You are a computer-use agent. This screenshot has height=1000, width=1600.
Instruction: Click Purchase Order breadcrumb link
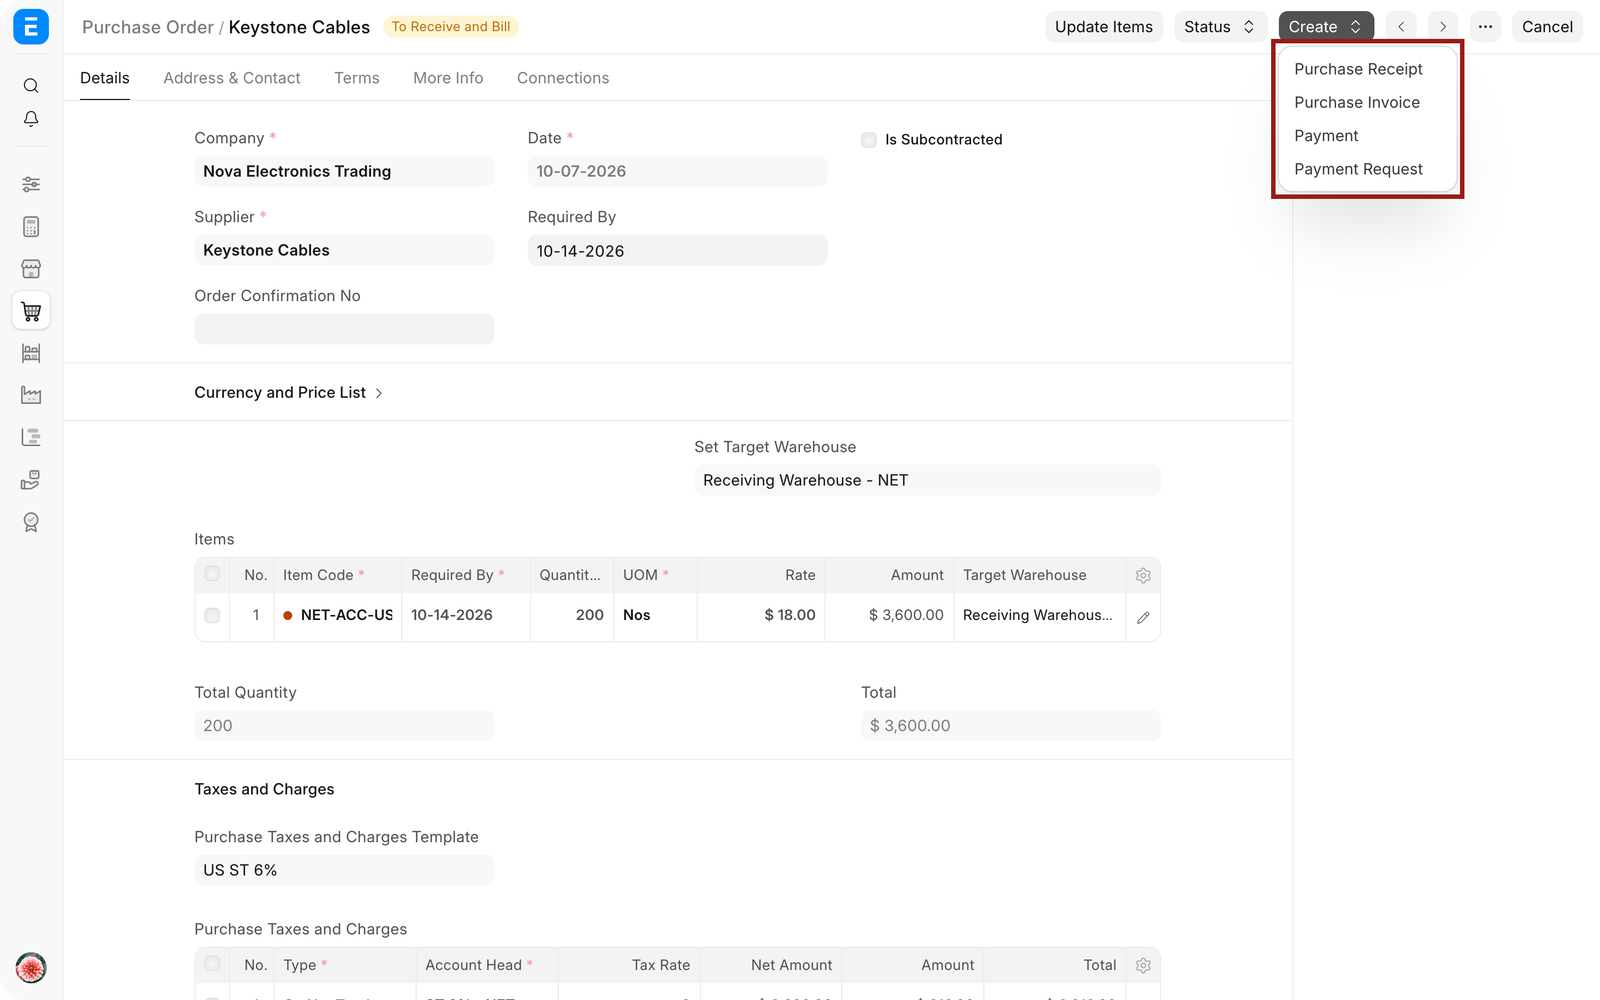point(148,27)
